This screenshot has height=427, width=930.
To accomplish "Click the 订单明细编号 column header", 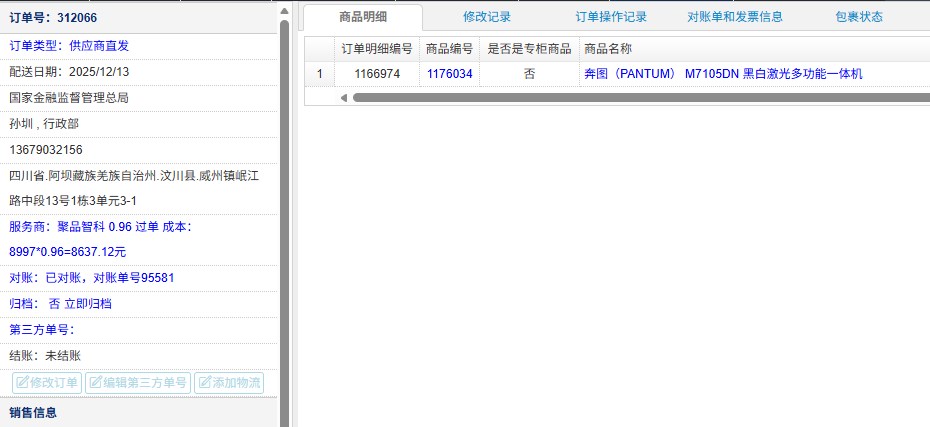I will click(x=376, y=49).
